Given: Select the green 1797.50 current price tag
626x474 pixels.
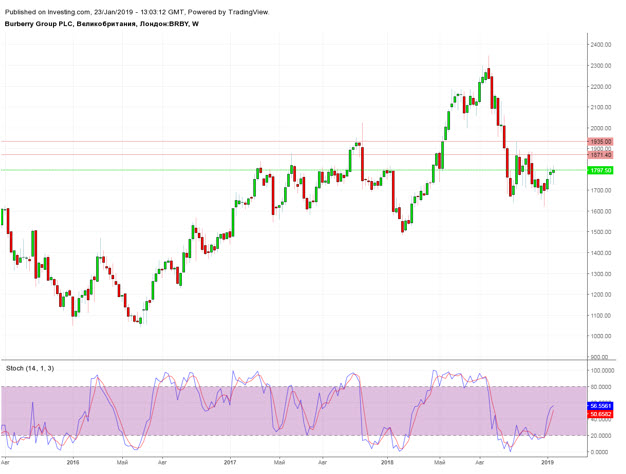Looking at the screenshot, I should 600,171.
